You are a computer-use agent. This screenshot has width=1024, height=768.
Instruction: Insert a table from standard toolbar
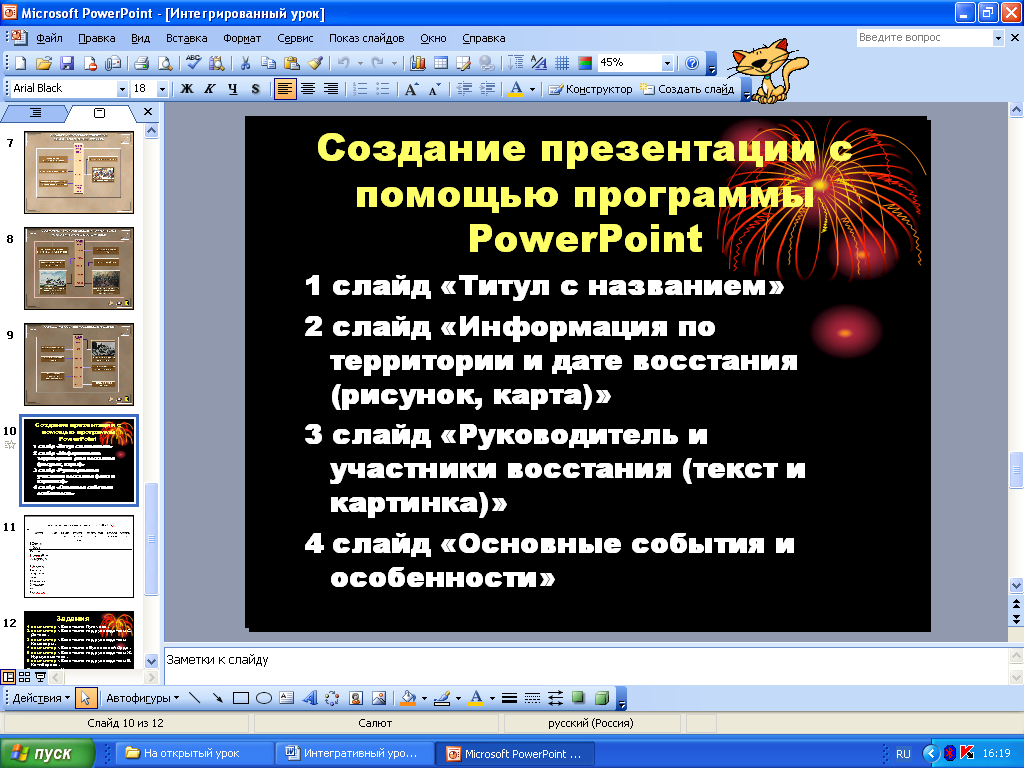441,63
